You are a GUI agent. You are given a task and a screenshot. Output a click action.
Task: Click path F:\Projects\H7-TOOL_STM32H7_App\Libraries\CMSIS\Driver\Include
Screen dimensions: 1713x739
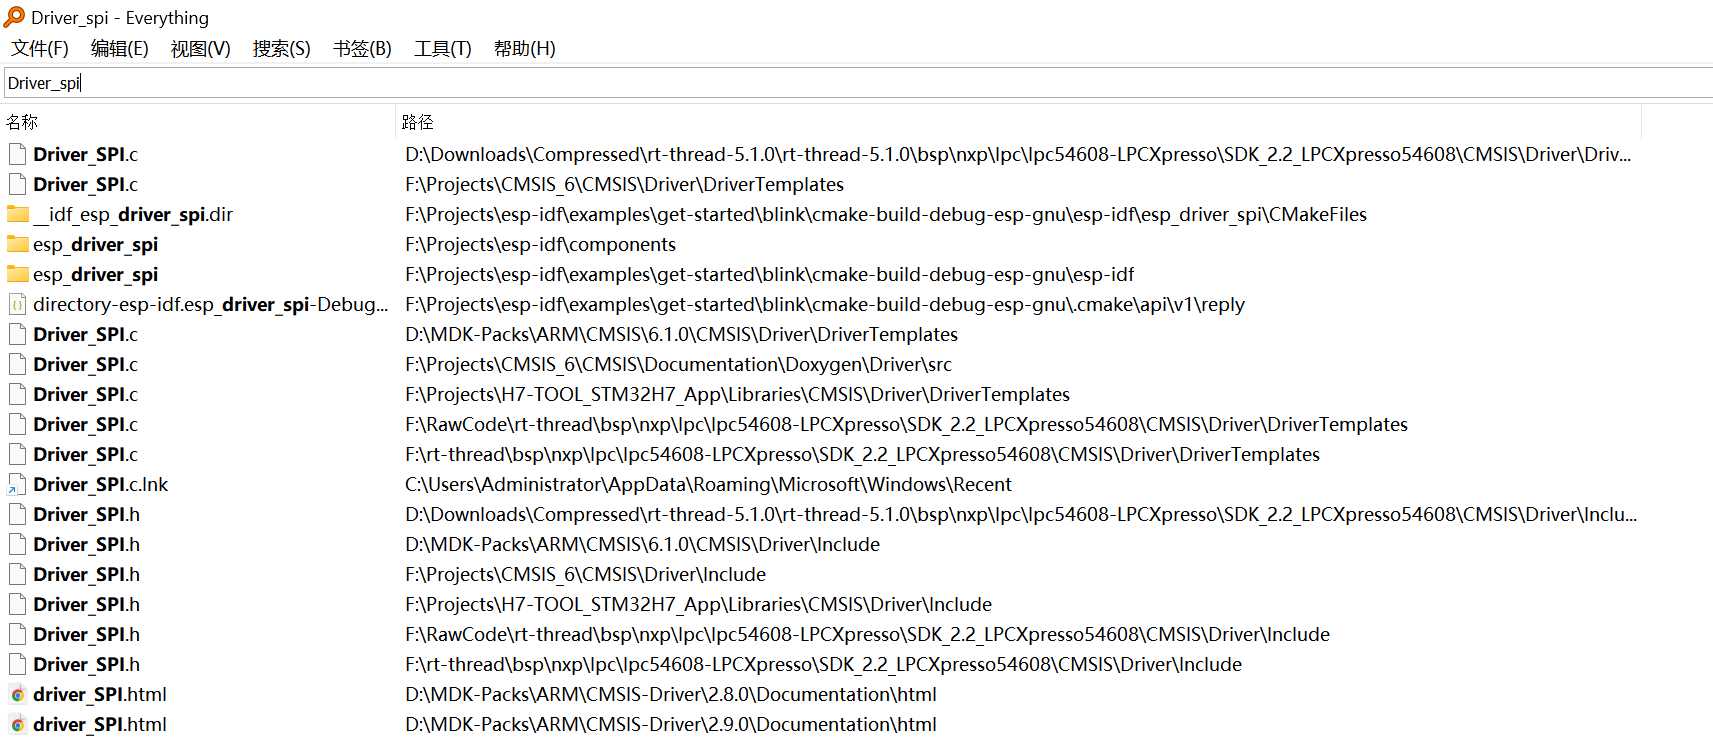pyautogui.click(x=698, y=604)
